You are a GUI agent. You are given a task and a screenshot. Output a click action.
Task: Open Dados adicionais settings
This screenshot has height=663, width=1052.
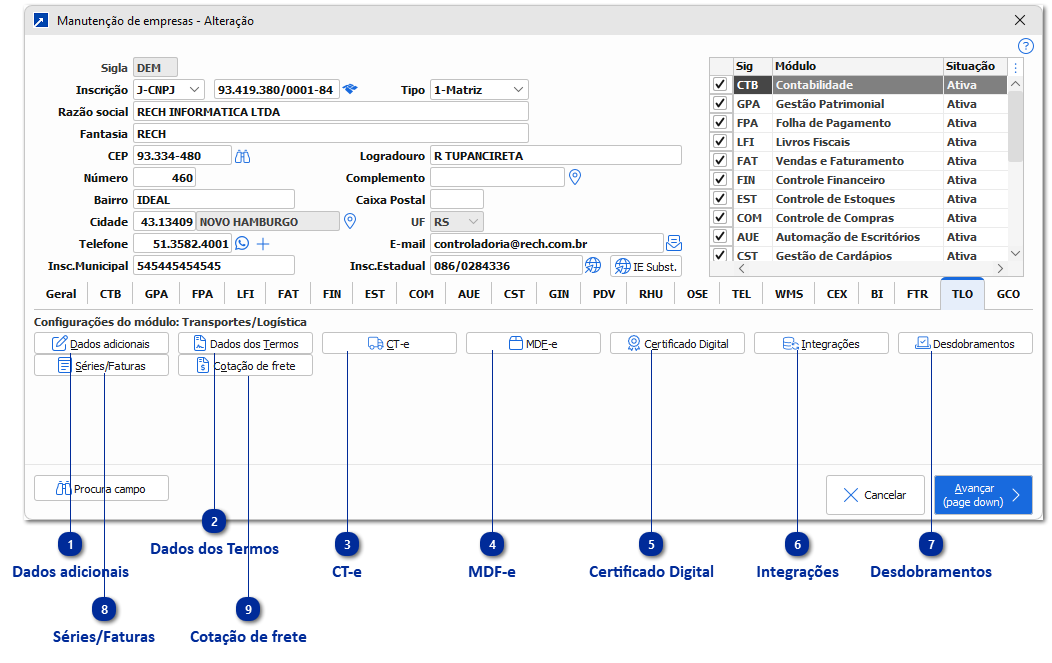click(101, 344)
